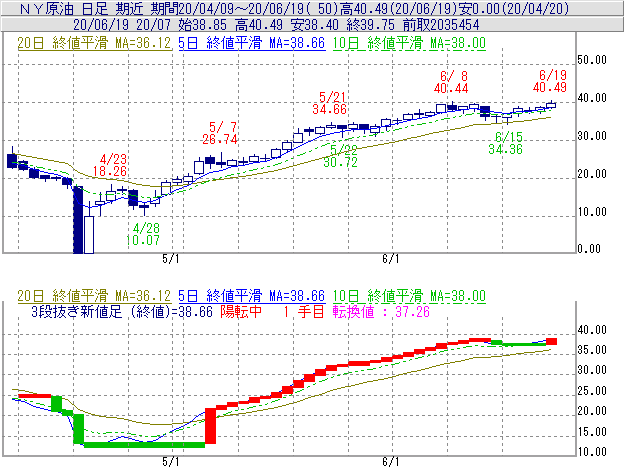Click the 50.00 price axis label
This screenshot has height=474, width=624.
[592, 60]
